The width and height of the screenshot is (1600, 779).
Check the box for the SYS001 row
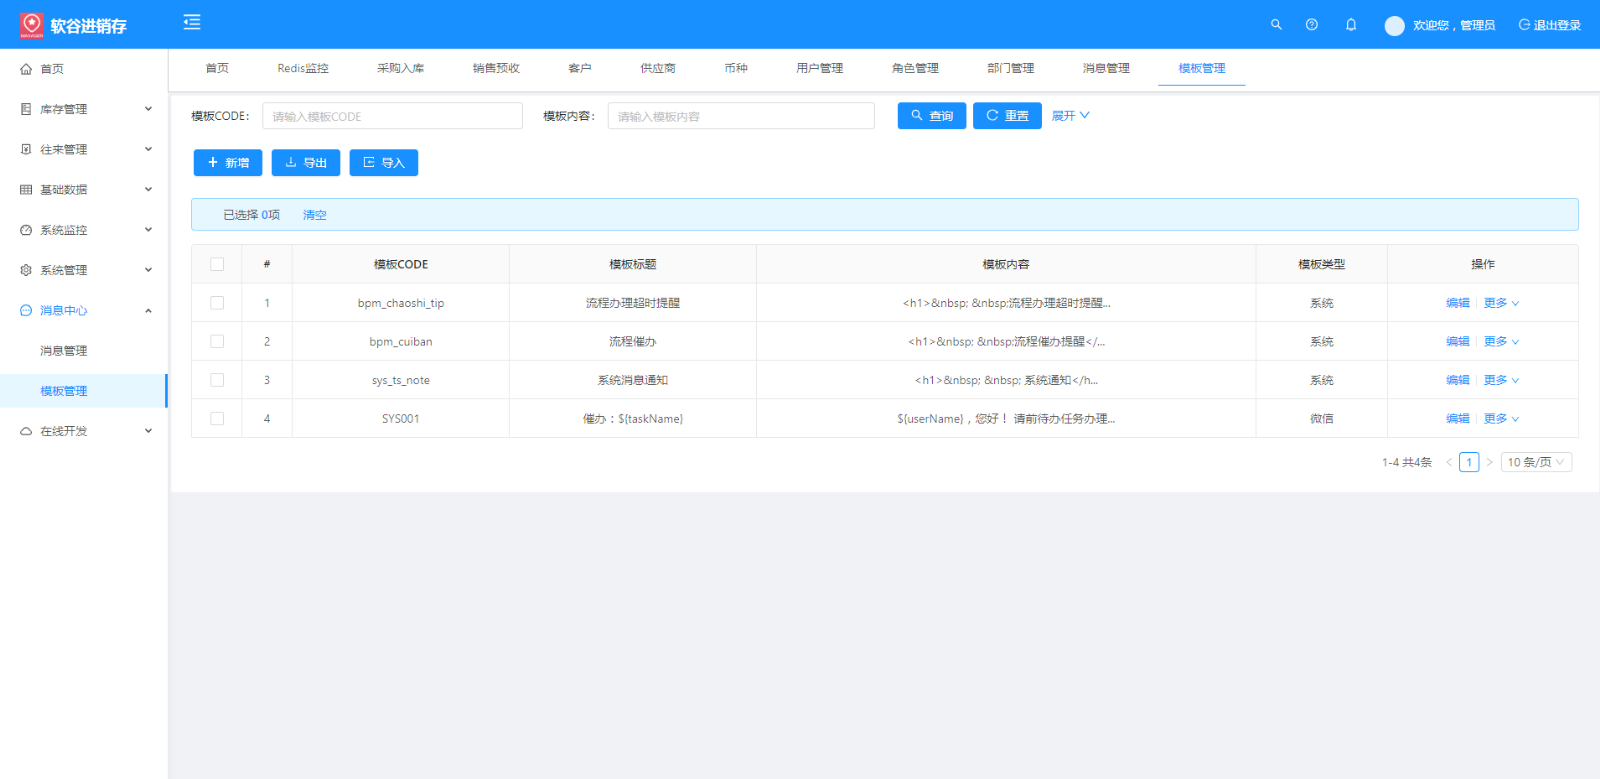[x=217, y=419]
